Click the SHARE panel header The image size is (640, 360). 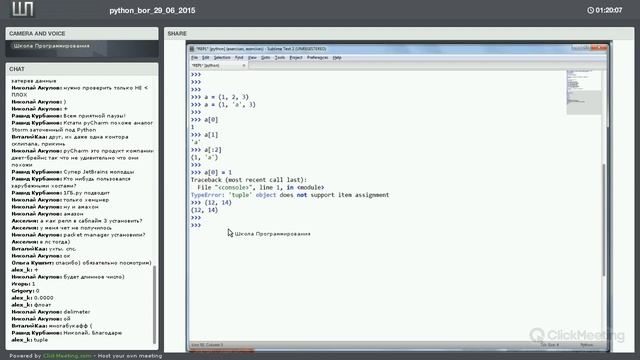click(399, 33)
